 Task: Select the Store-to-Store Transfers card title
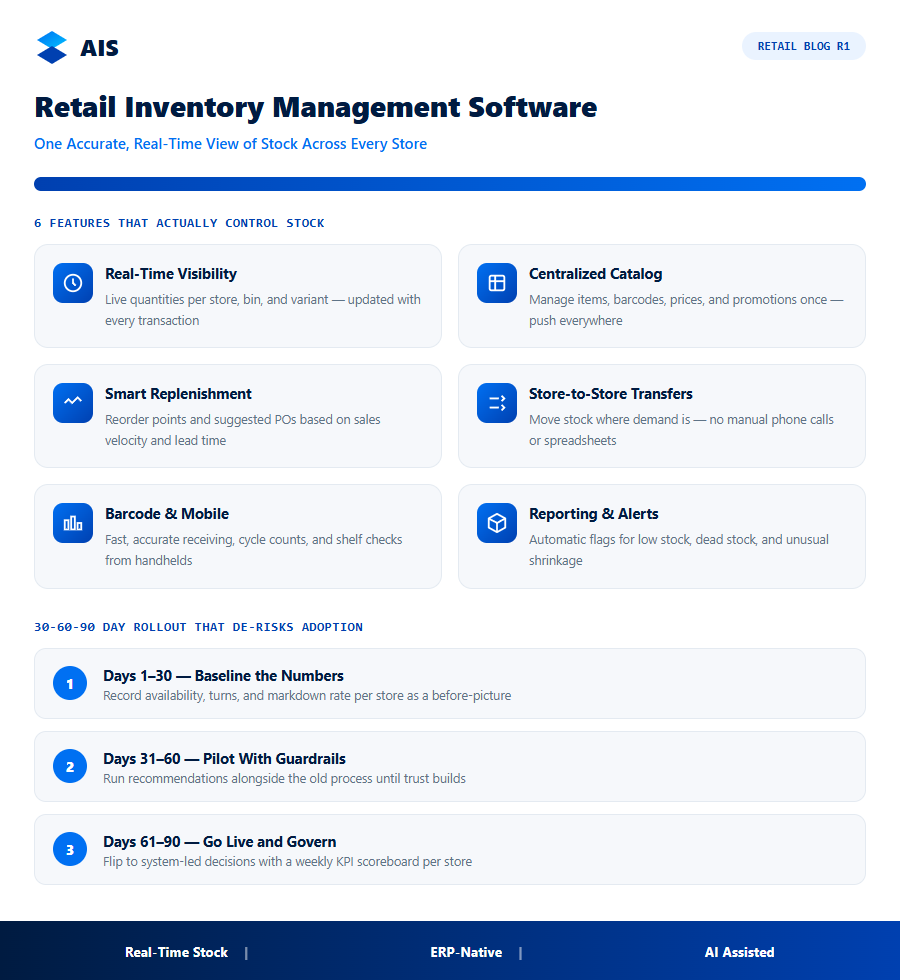611,394
